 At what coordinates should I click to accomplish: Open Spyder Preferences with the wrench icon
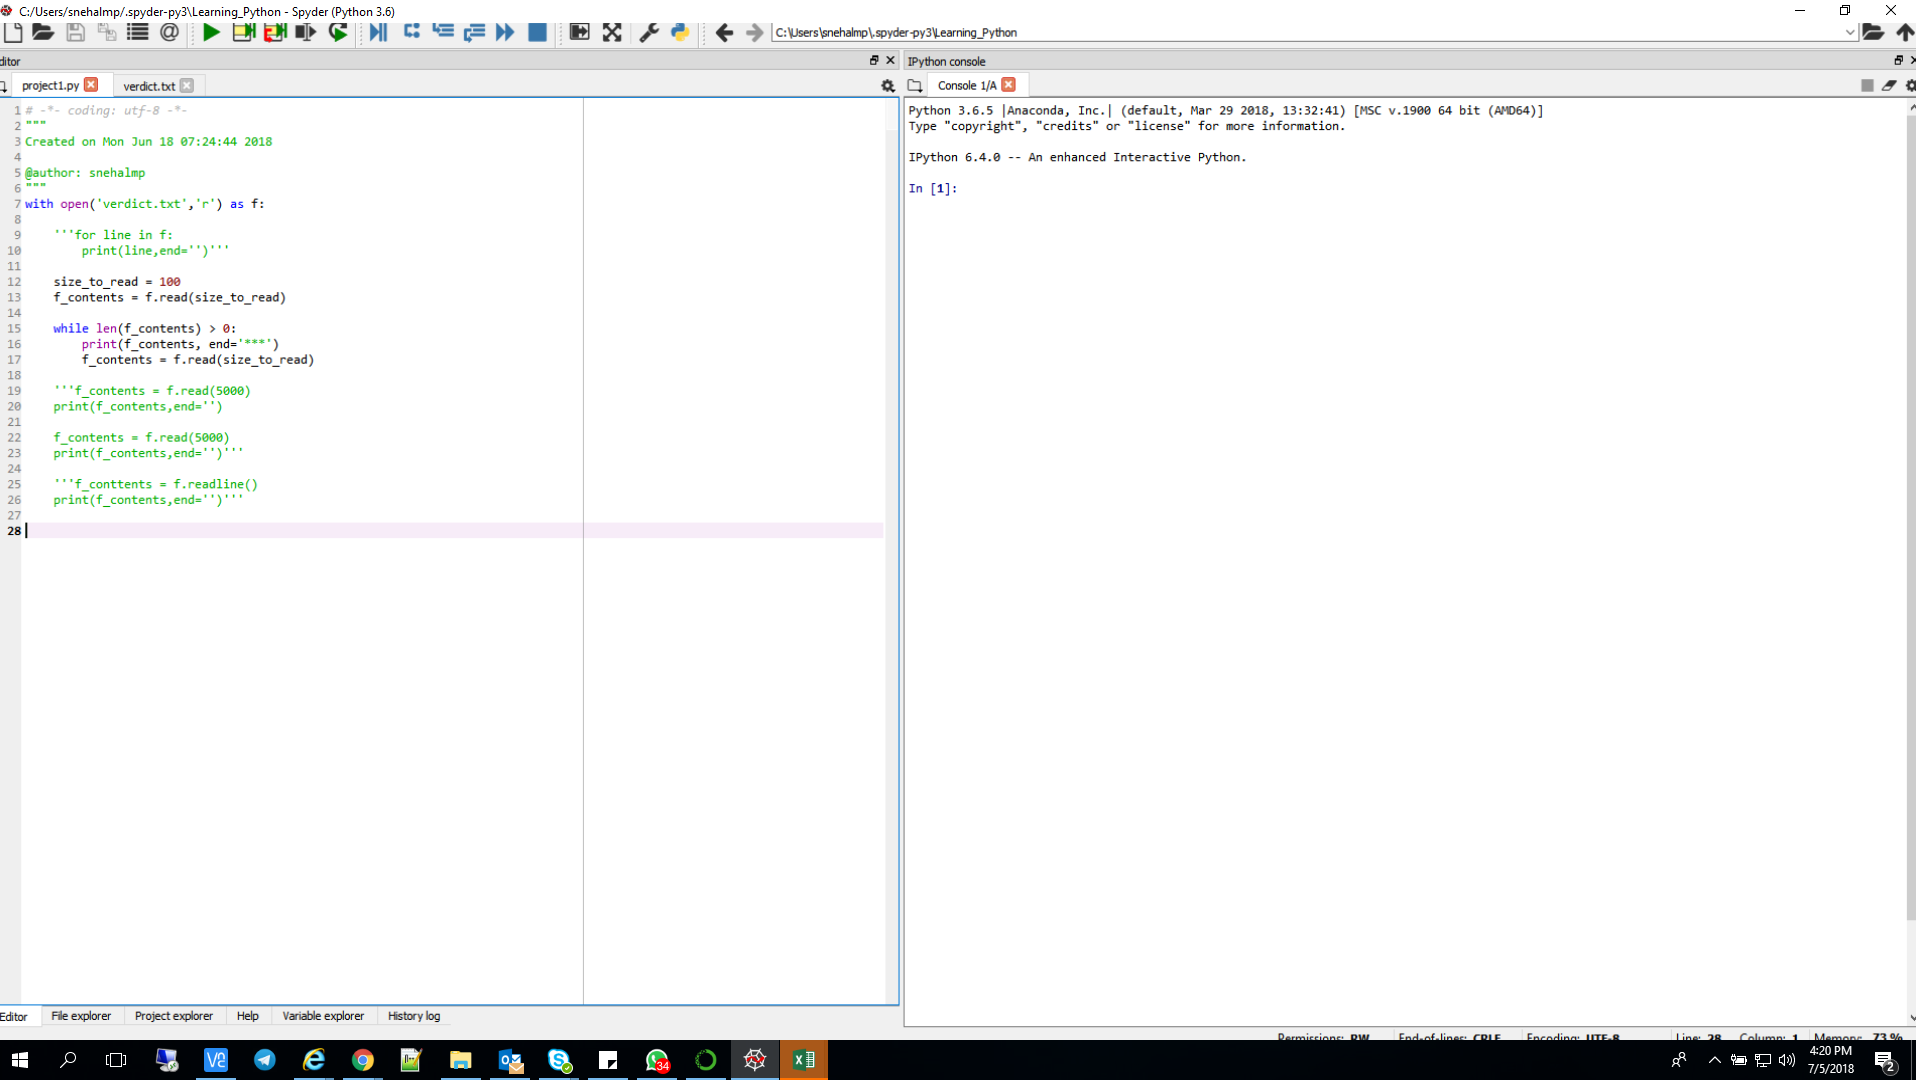[x=648, y=32]
